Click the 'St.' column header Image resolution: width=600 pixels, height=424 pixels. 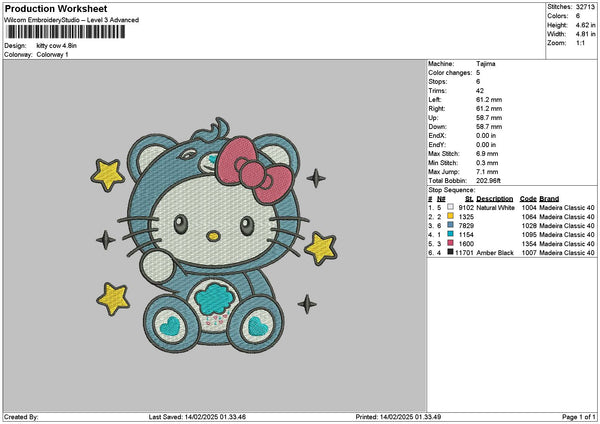pos(470,199)
